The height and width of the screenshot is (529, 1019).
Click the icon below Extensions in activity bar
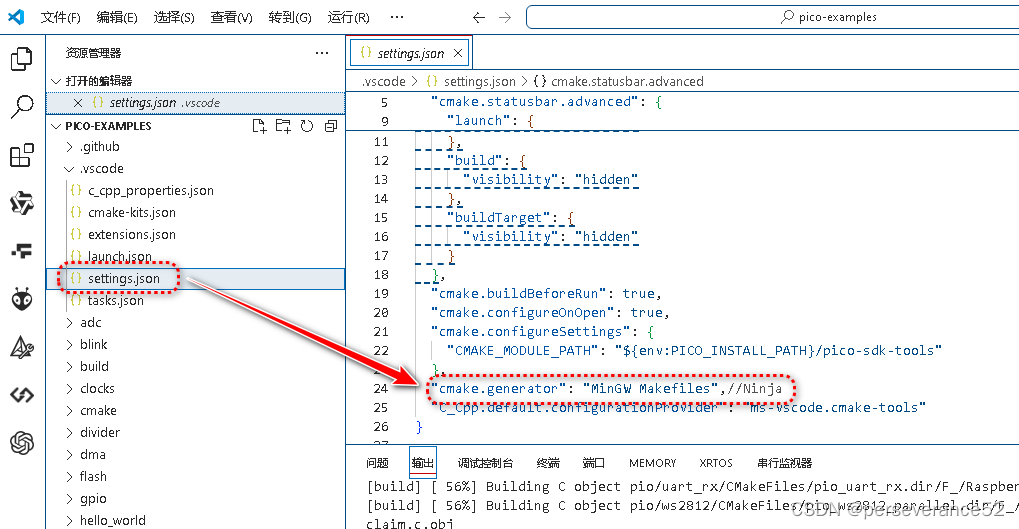(x=21, y=203)
